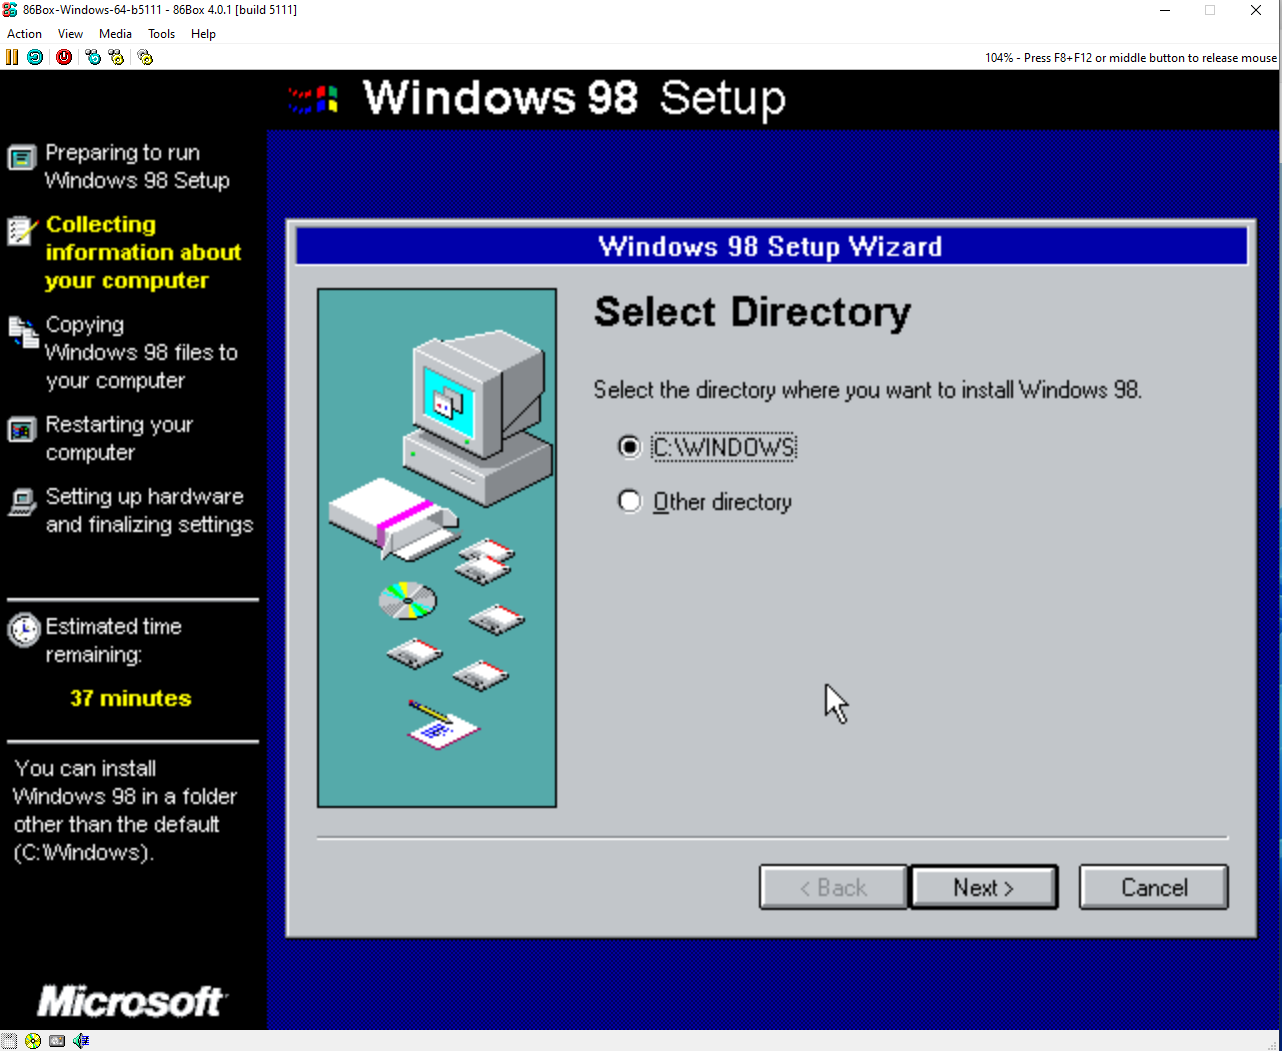
Task: Click the icon beside Preparing to run Windows 98 Setup
Action: click(22, 158)
